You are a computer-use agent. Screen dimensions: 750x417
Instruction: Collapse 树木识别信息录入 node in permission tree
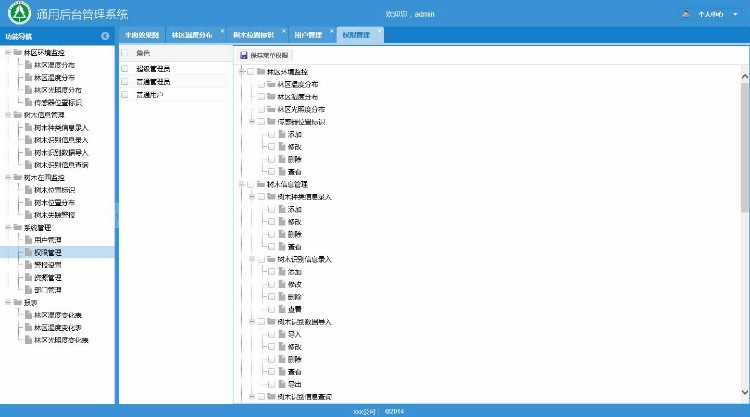tap(252, 259)
